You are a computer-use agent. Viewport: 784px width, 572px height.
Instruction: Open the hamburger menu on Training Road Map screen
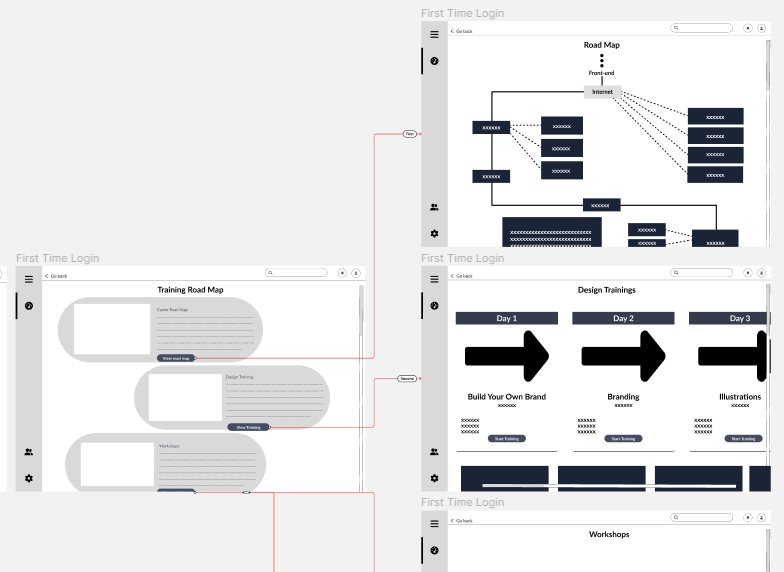[29, 279]
